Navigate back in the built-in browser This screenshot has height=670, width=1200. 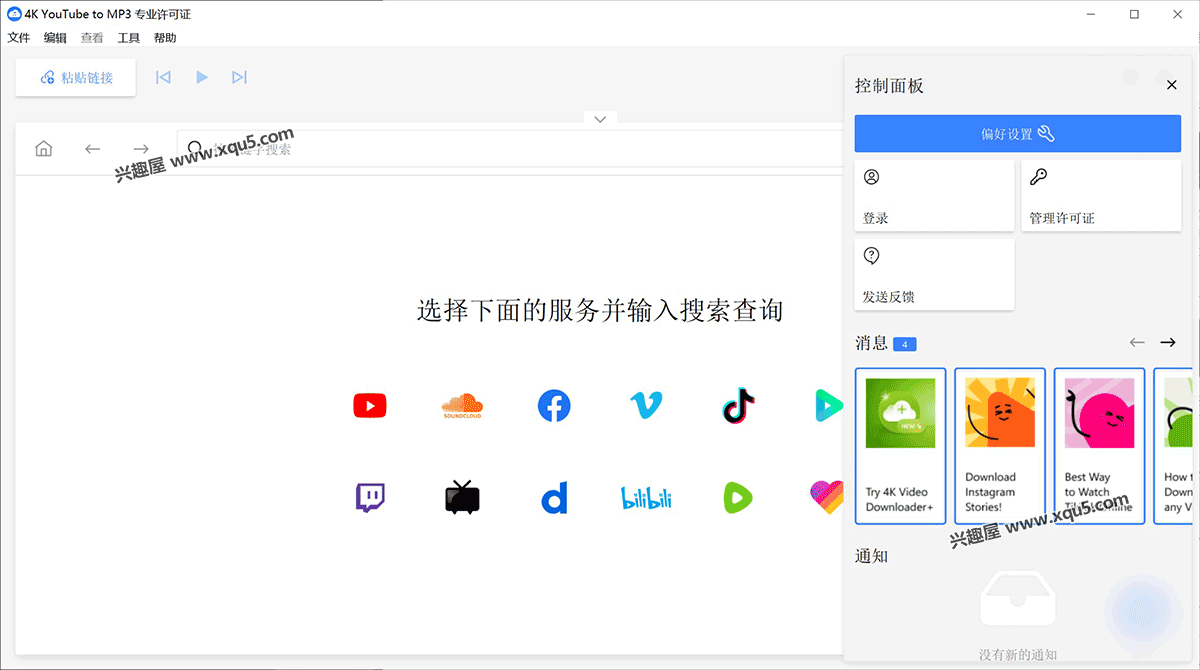(x=93, y=149)
